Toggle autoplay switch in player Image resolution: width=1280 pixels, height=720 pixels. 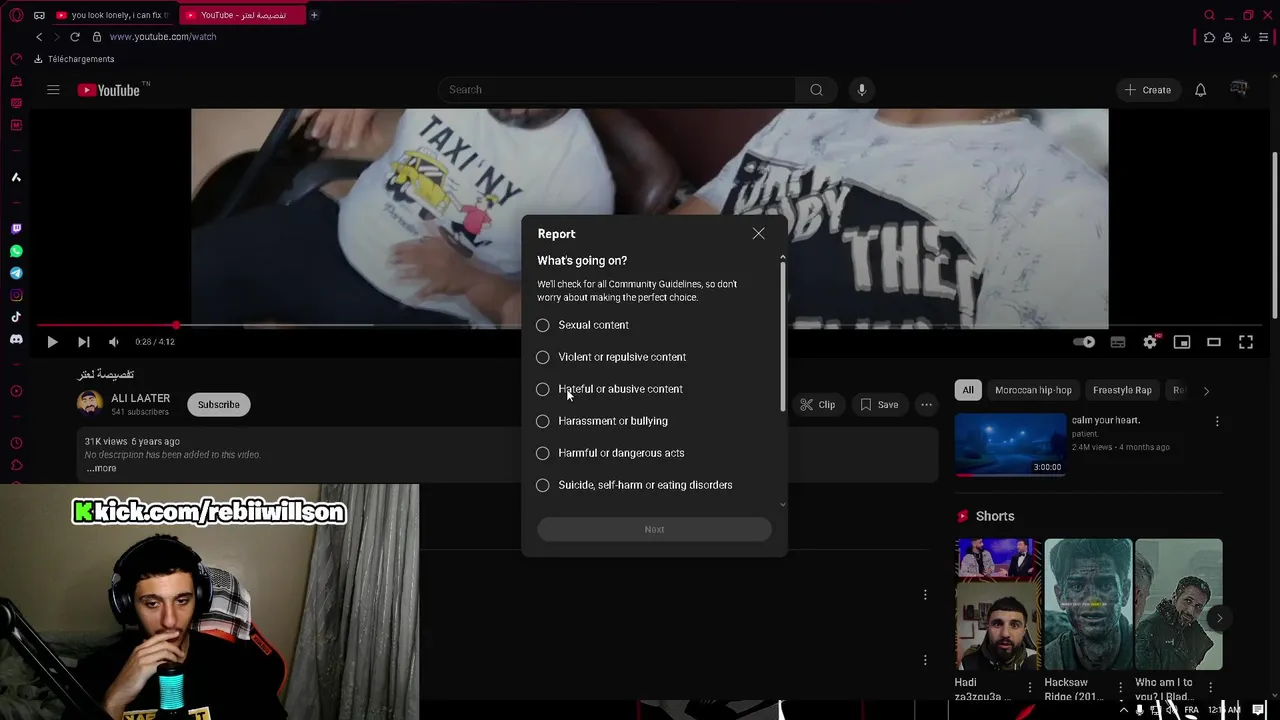click(1084, 342)
